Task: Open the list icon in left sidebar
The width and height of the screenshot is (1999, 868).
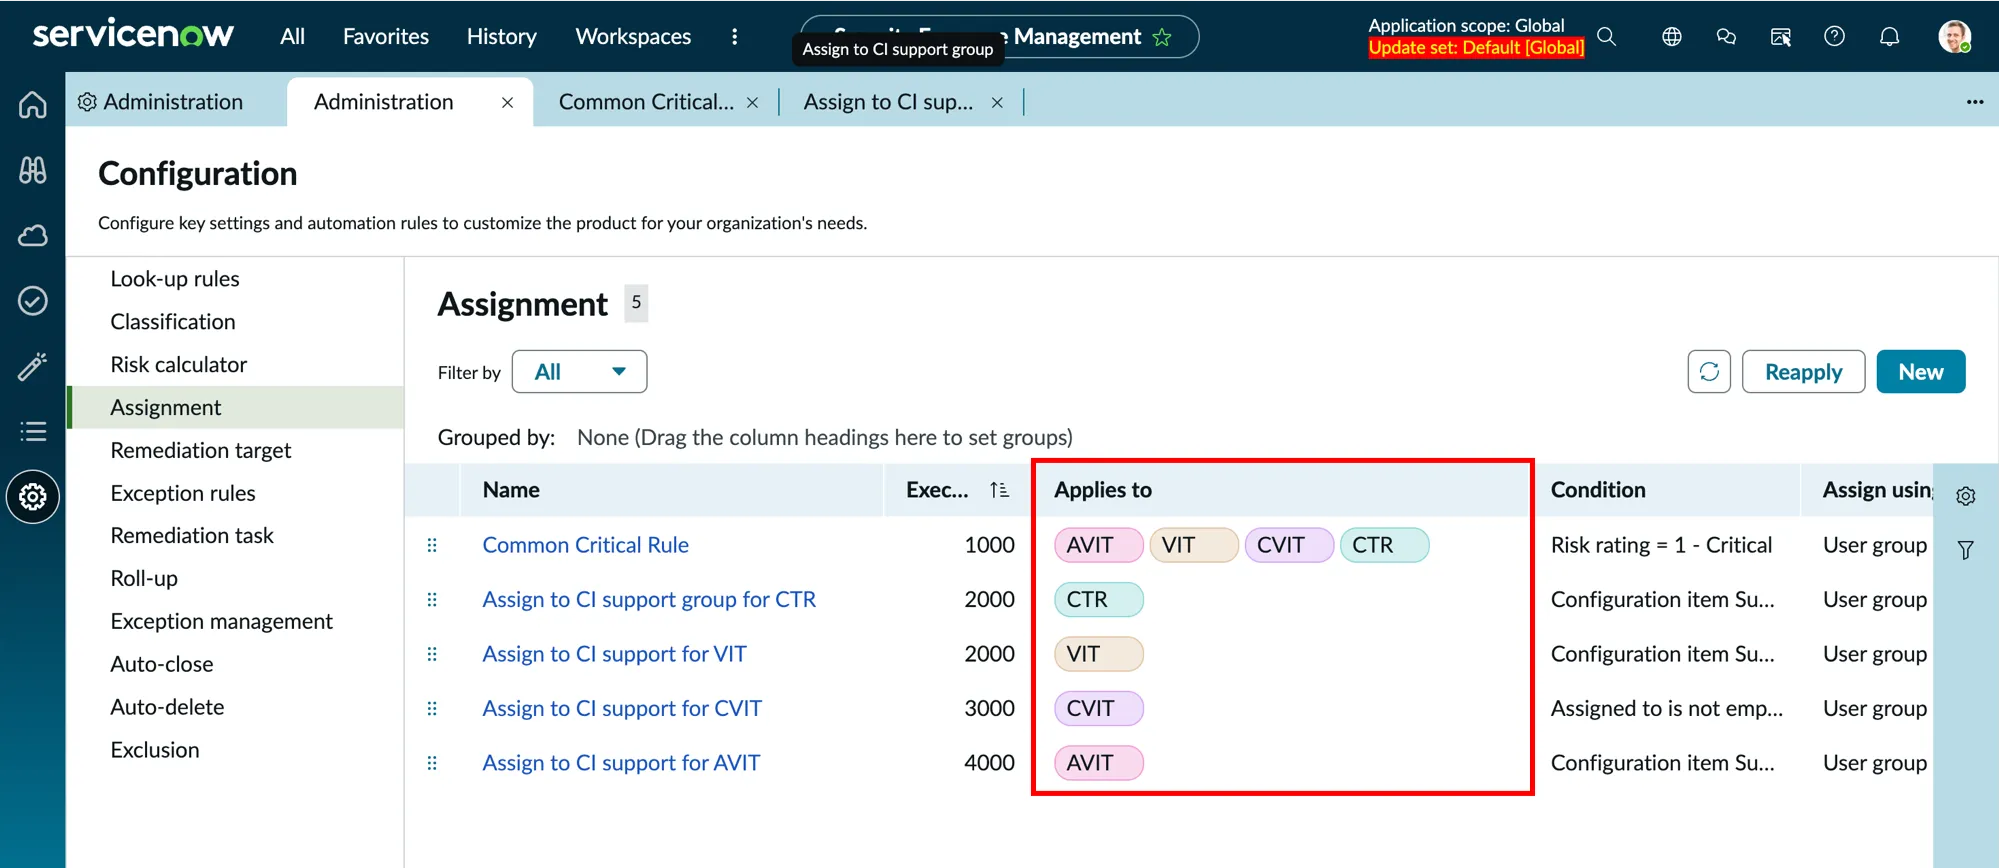Action: pos(32,431)
